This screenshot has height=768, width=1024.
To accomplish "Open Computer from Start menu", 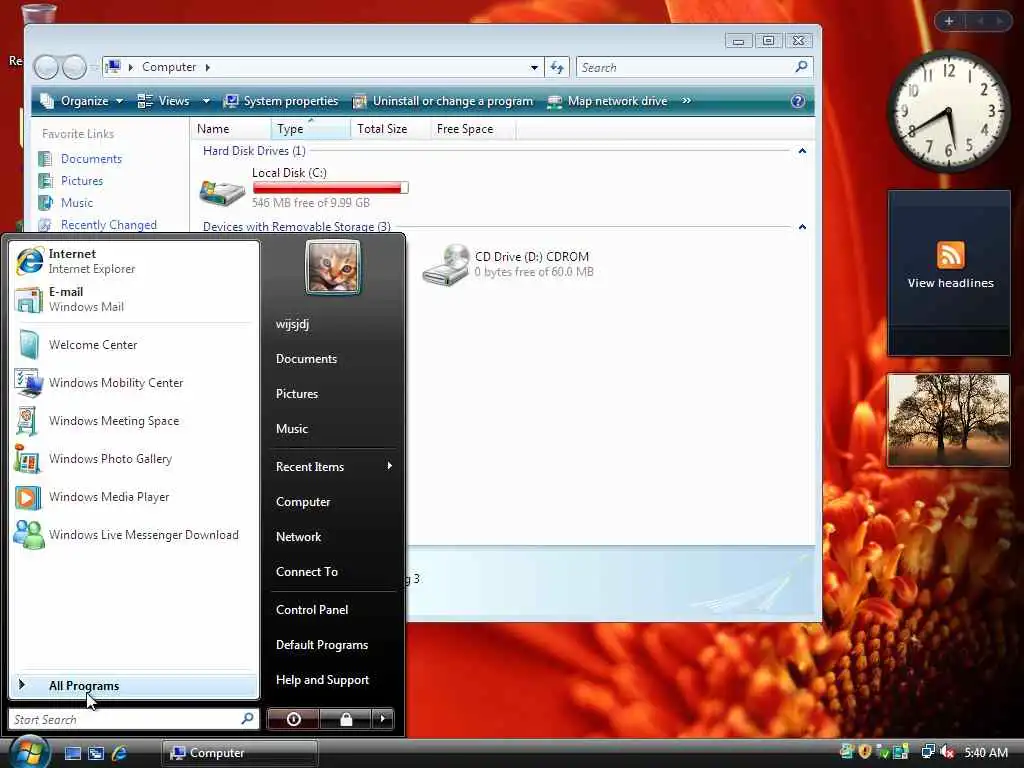I will pos(303,502).
